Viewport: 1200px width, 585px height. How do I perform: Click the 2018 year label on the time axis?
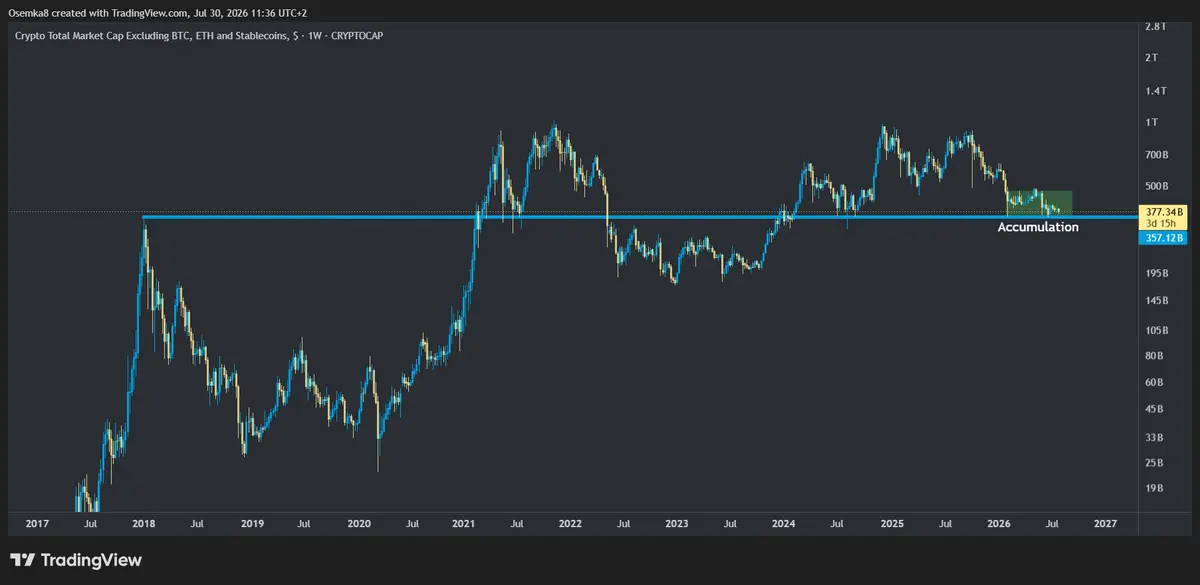[x=143, y=523]
